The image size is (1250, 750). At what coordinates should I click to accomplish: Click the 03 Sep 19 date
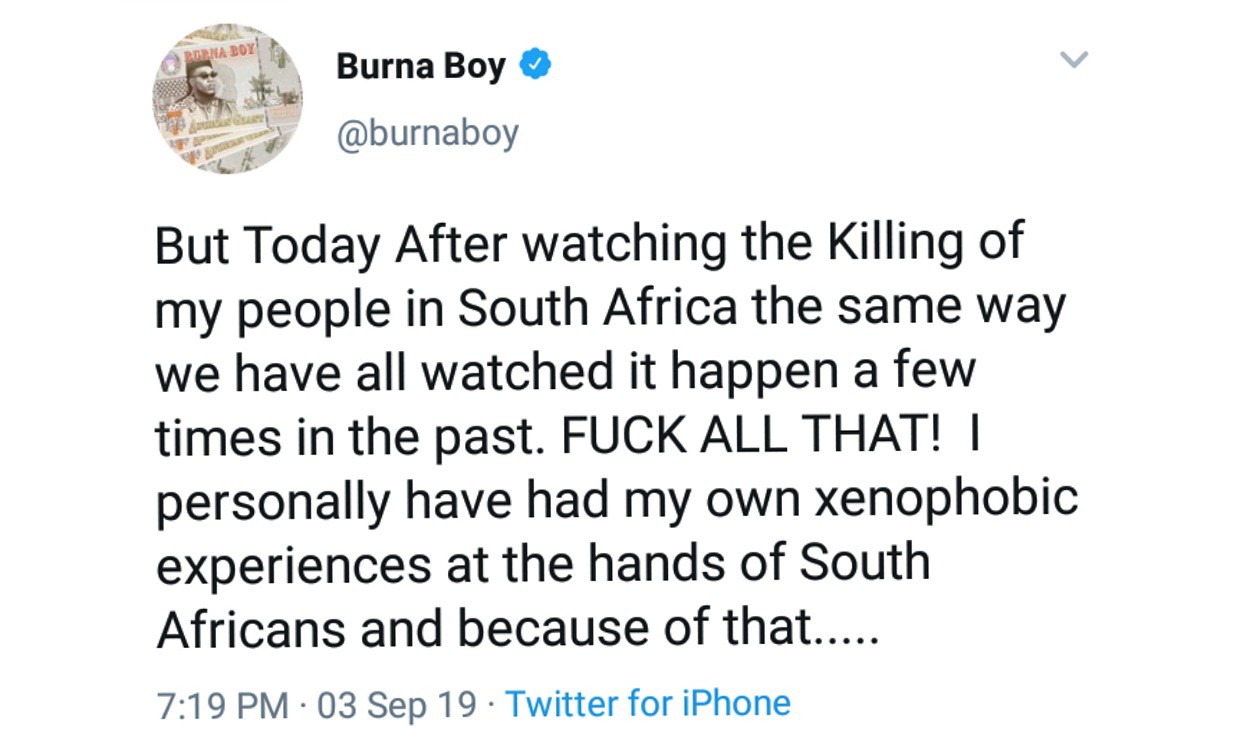[x=397, y=704]
